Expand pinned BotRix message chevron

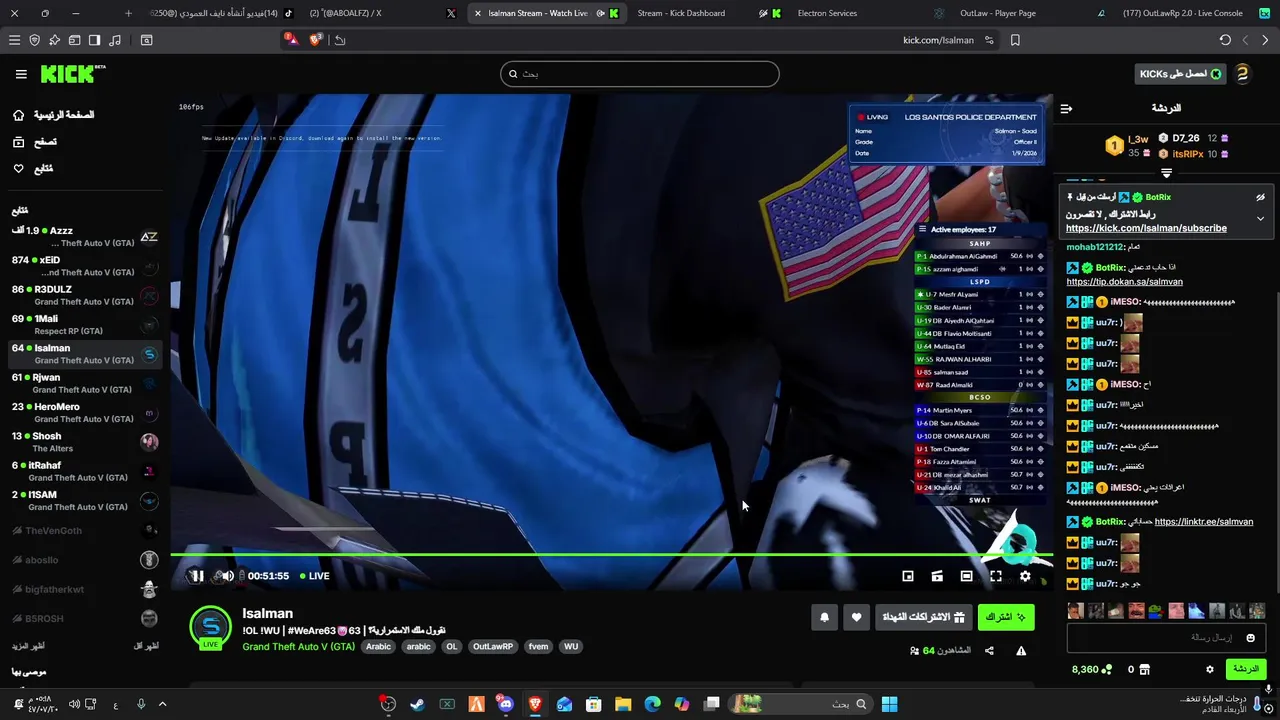pos(1260,218)
